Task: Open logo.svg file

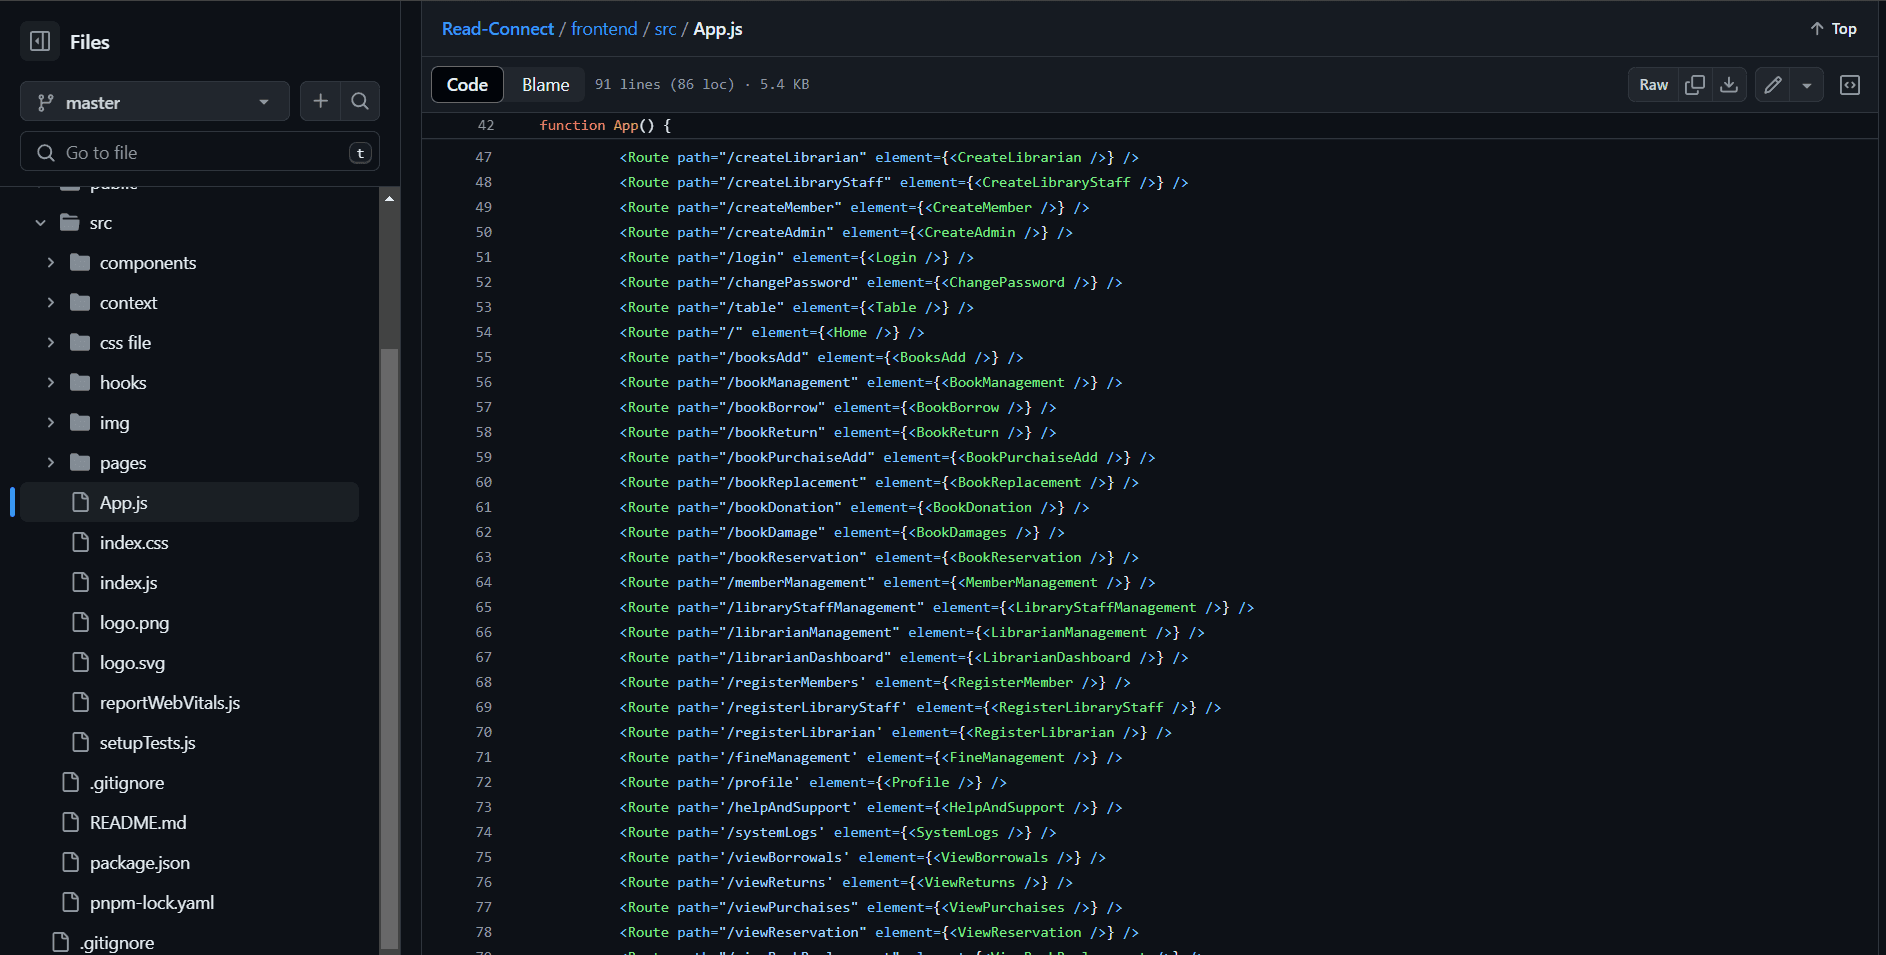Action: coord(132,663)
